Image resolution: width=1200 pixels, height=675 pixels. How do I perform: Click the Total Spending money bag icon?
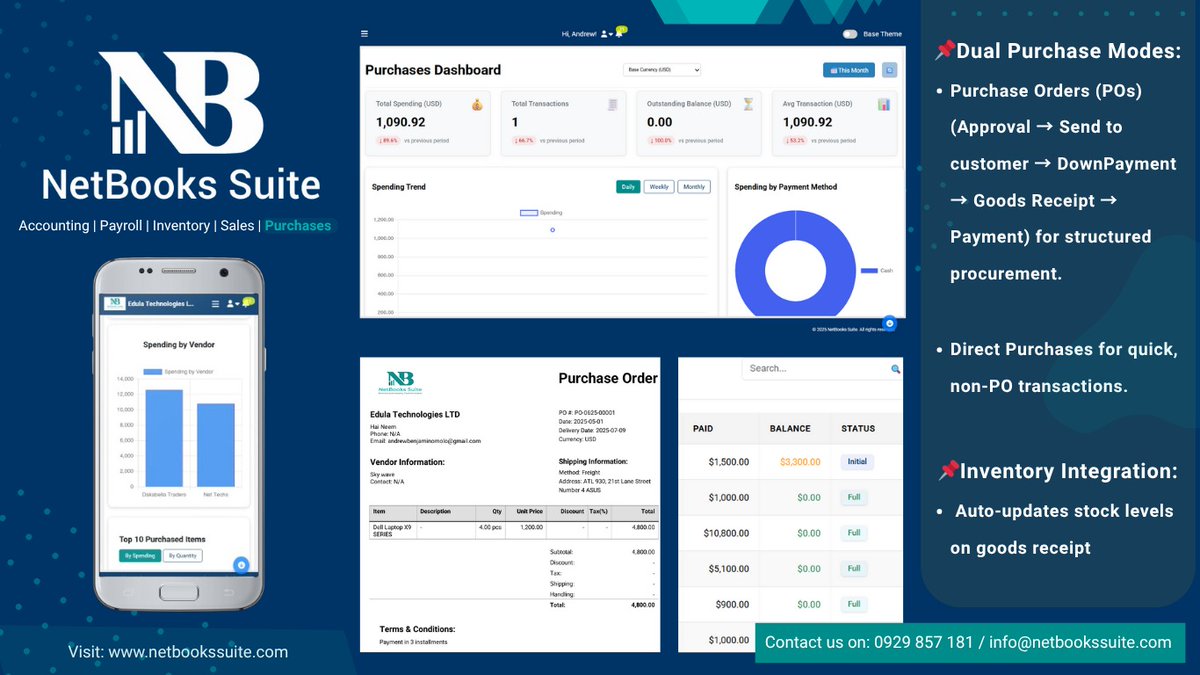(x=477, y=104)
